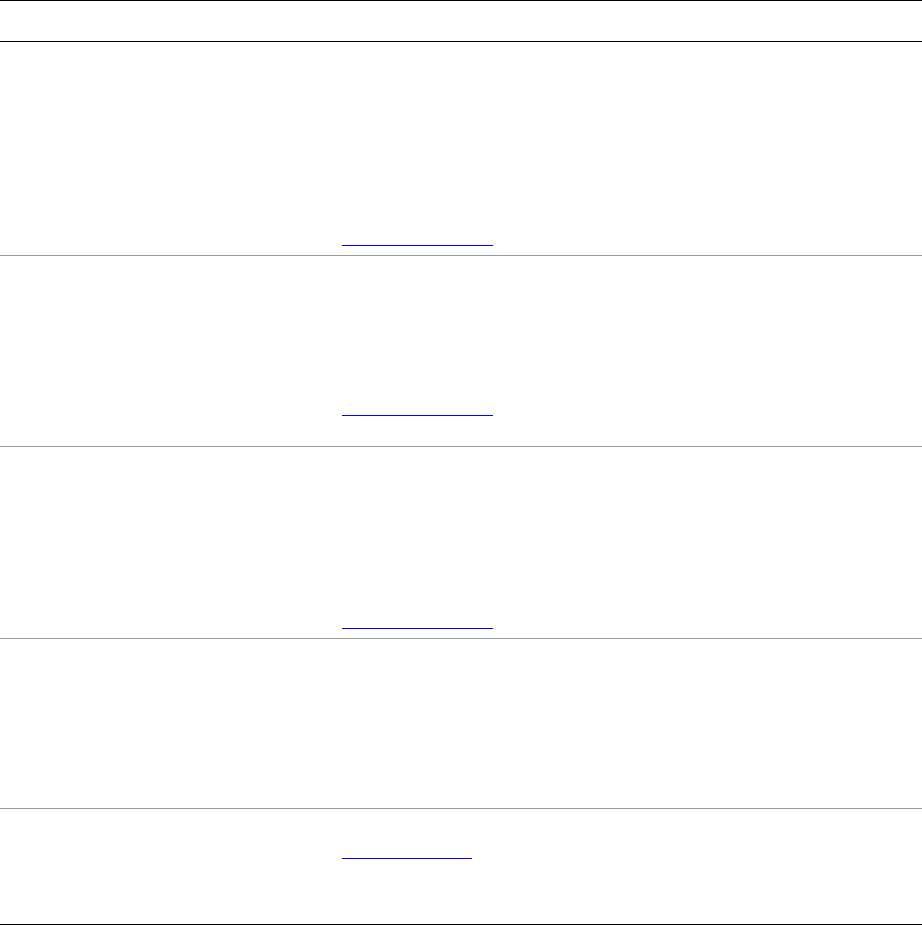Viewport: 922px width, 925px height.
Task: Select the left cell of the second body row
Action: coord(170,350)
